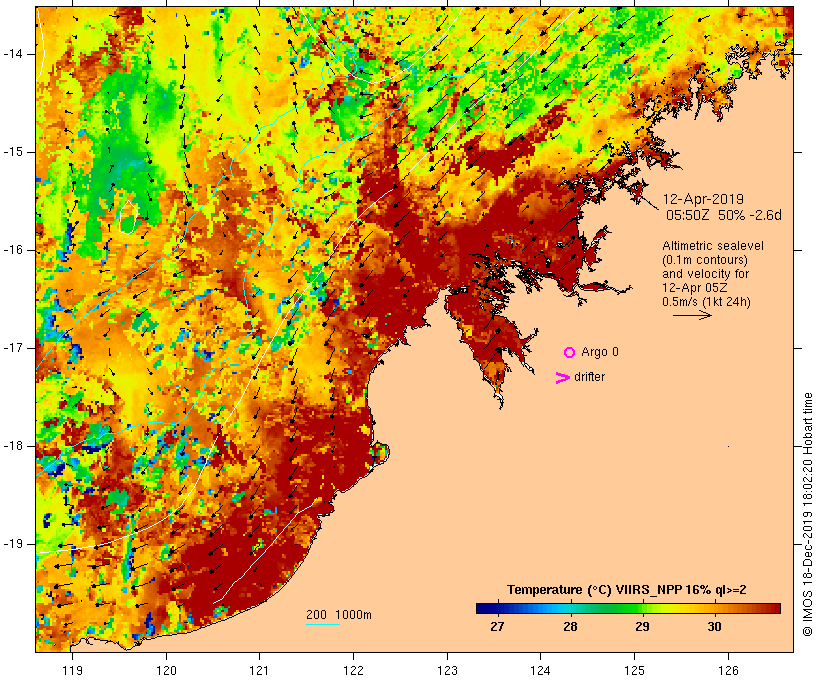Click longitude label '121'
The width and height of the screenshot is (820, 680).
[259, 670]
